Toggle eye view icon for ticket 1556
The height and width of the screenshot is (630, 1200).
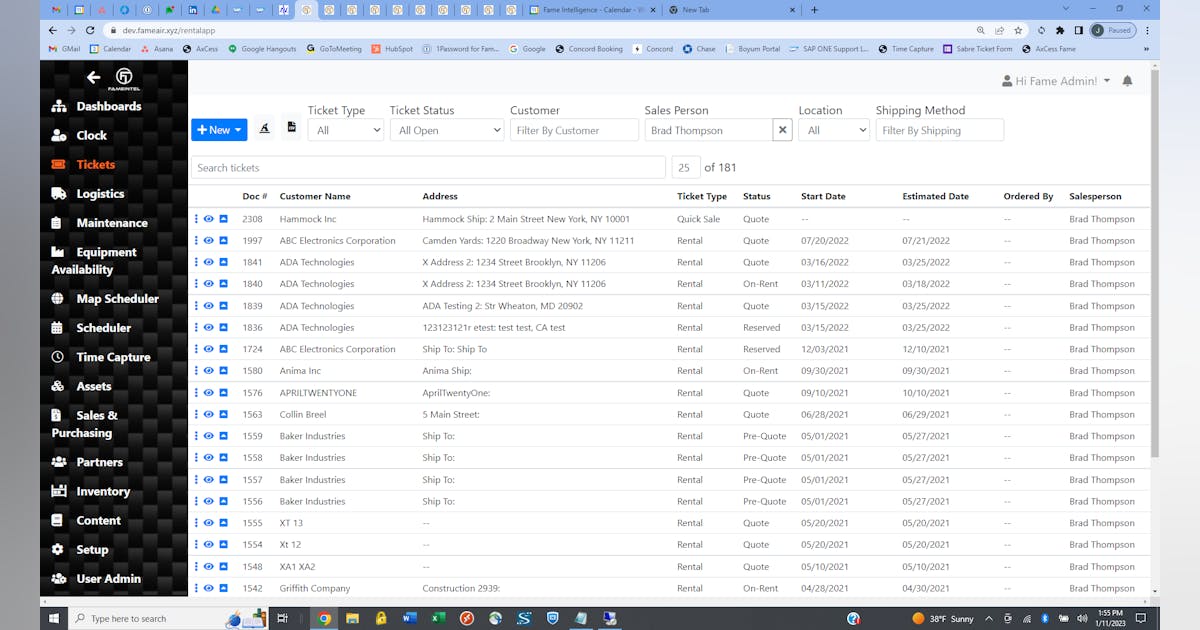pyautogui.click(x=210, y=501)
